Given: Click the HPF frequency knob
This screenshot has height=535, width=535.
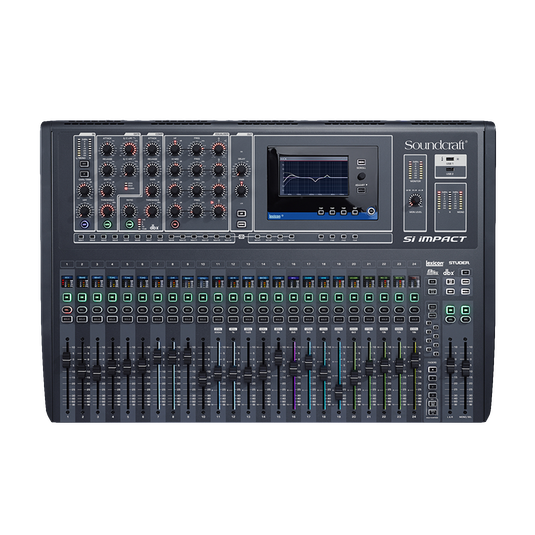Looking at the screenshot, I should (84, 211).
